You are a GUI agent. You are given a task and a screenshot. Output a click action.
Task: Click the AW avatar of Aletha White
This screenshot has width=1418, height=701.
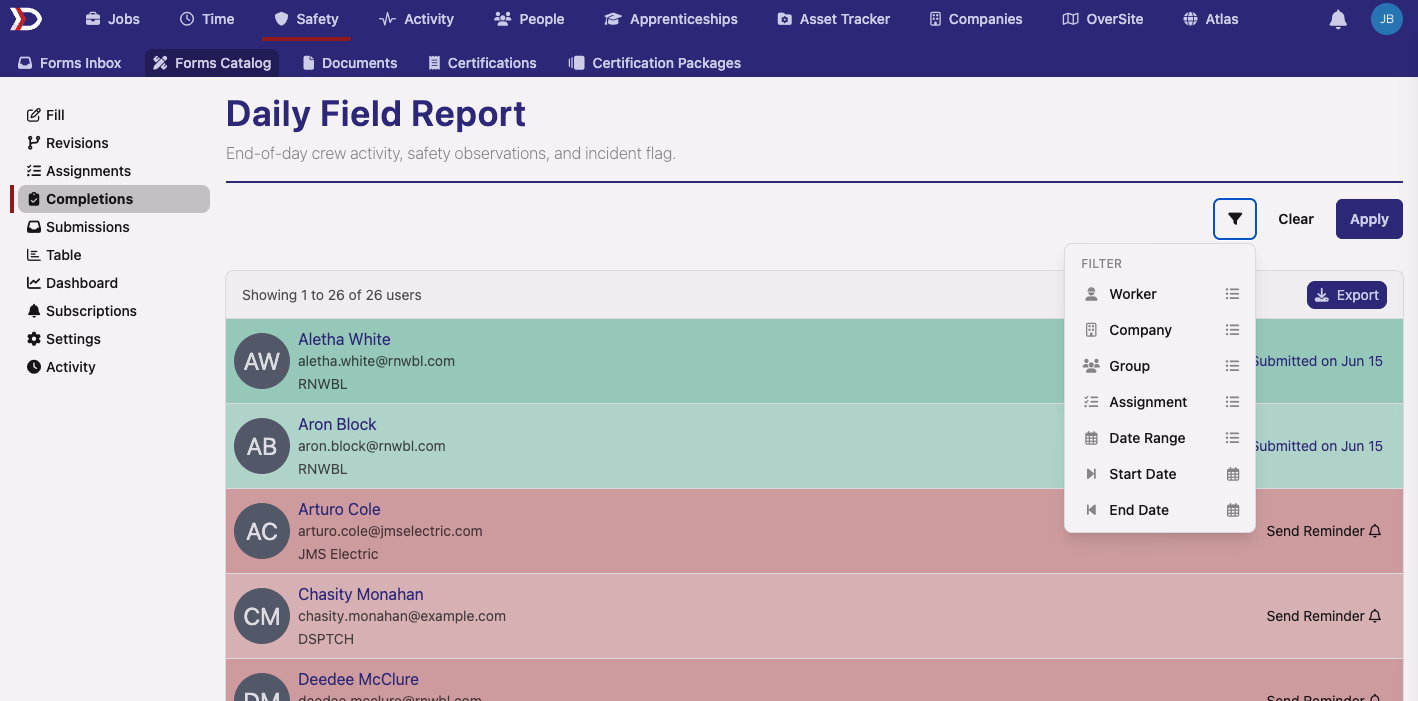262,361
